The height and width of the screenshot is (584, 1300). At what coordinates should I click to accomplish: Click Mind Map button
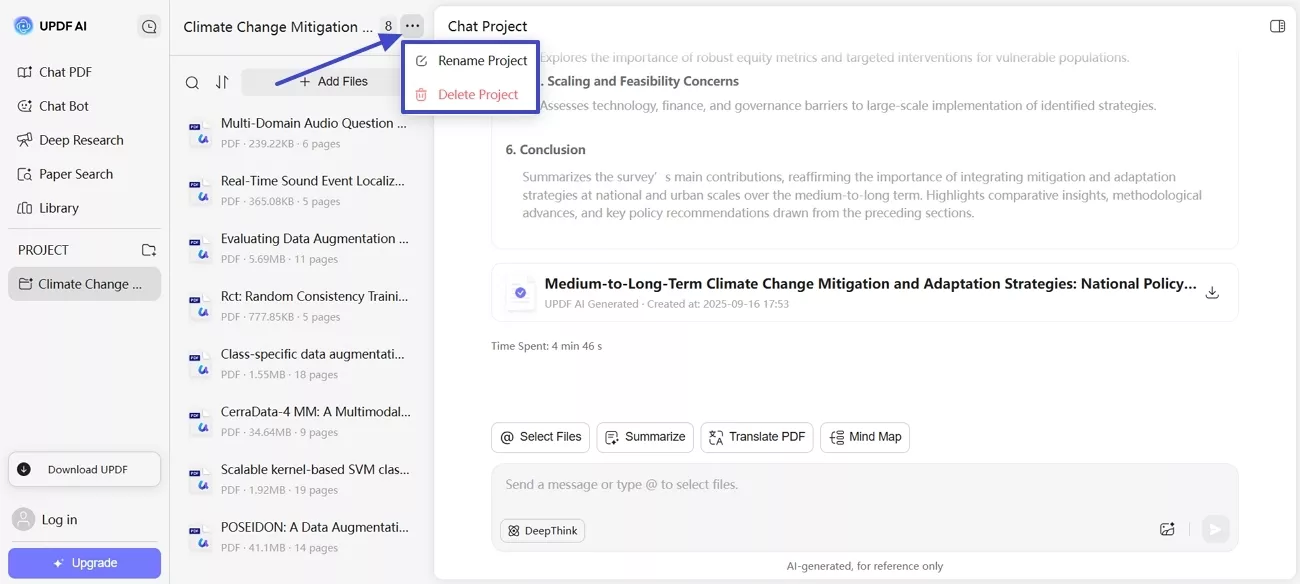[x=865, y=437]
